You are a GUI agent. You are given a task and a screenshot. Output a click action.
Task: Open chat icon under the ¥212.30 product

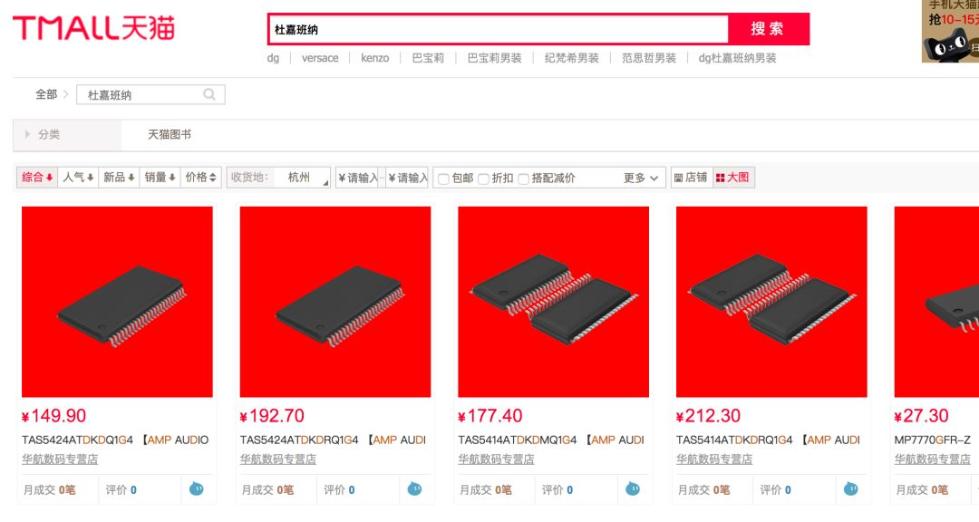tap(850, 489)
